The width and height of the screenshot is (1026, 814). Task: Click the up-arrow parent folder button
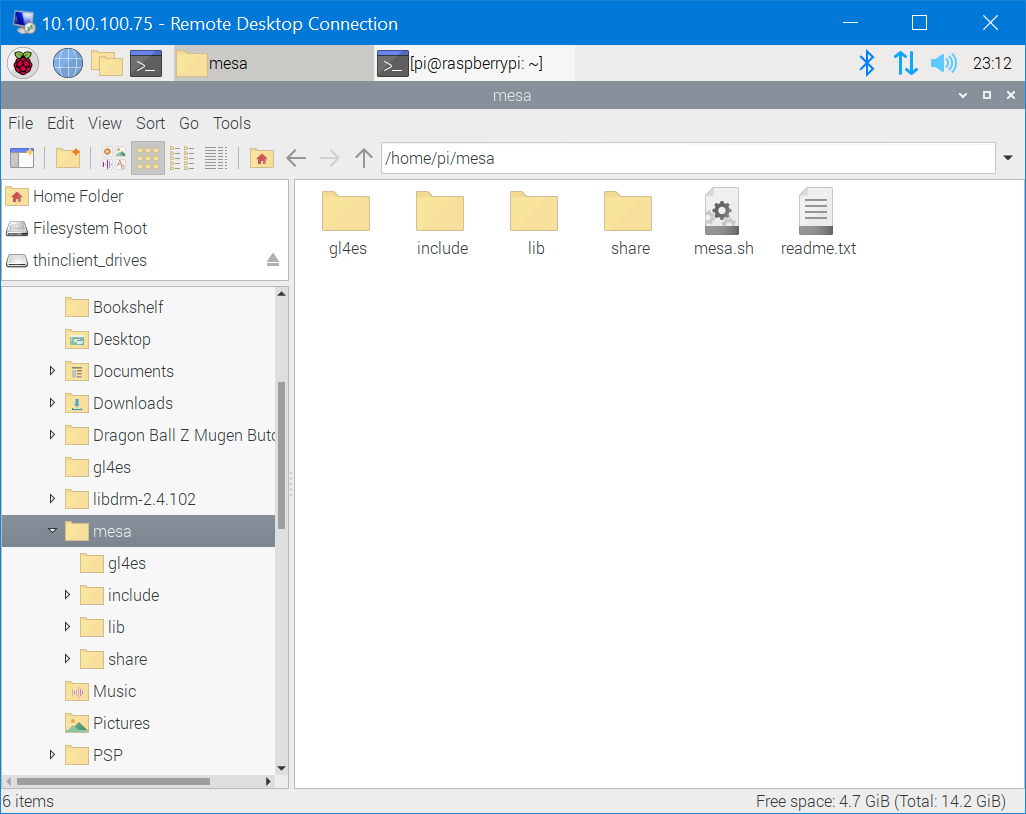pyautogui.click(x=364, y=158)
